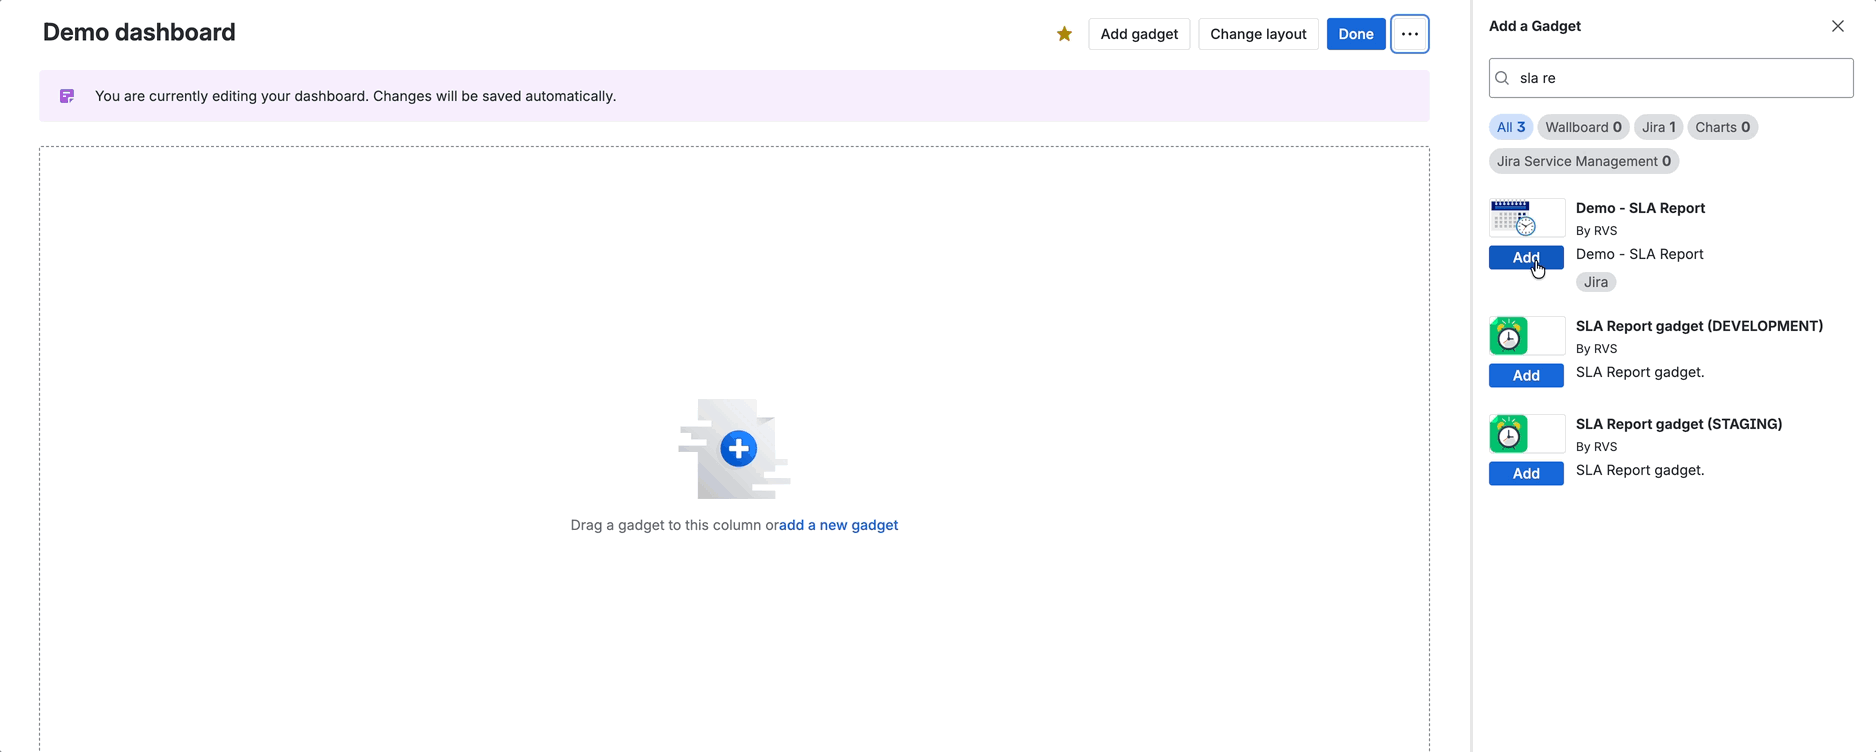Select the All 3 filter tab
Screen dimensions: 1876x752
[1510, 127]
